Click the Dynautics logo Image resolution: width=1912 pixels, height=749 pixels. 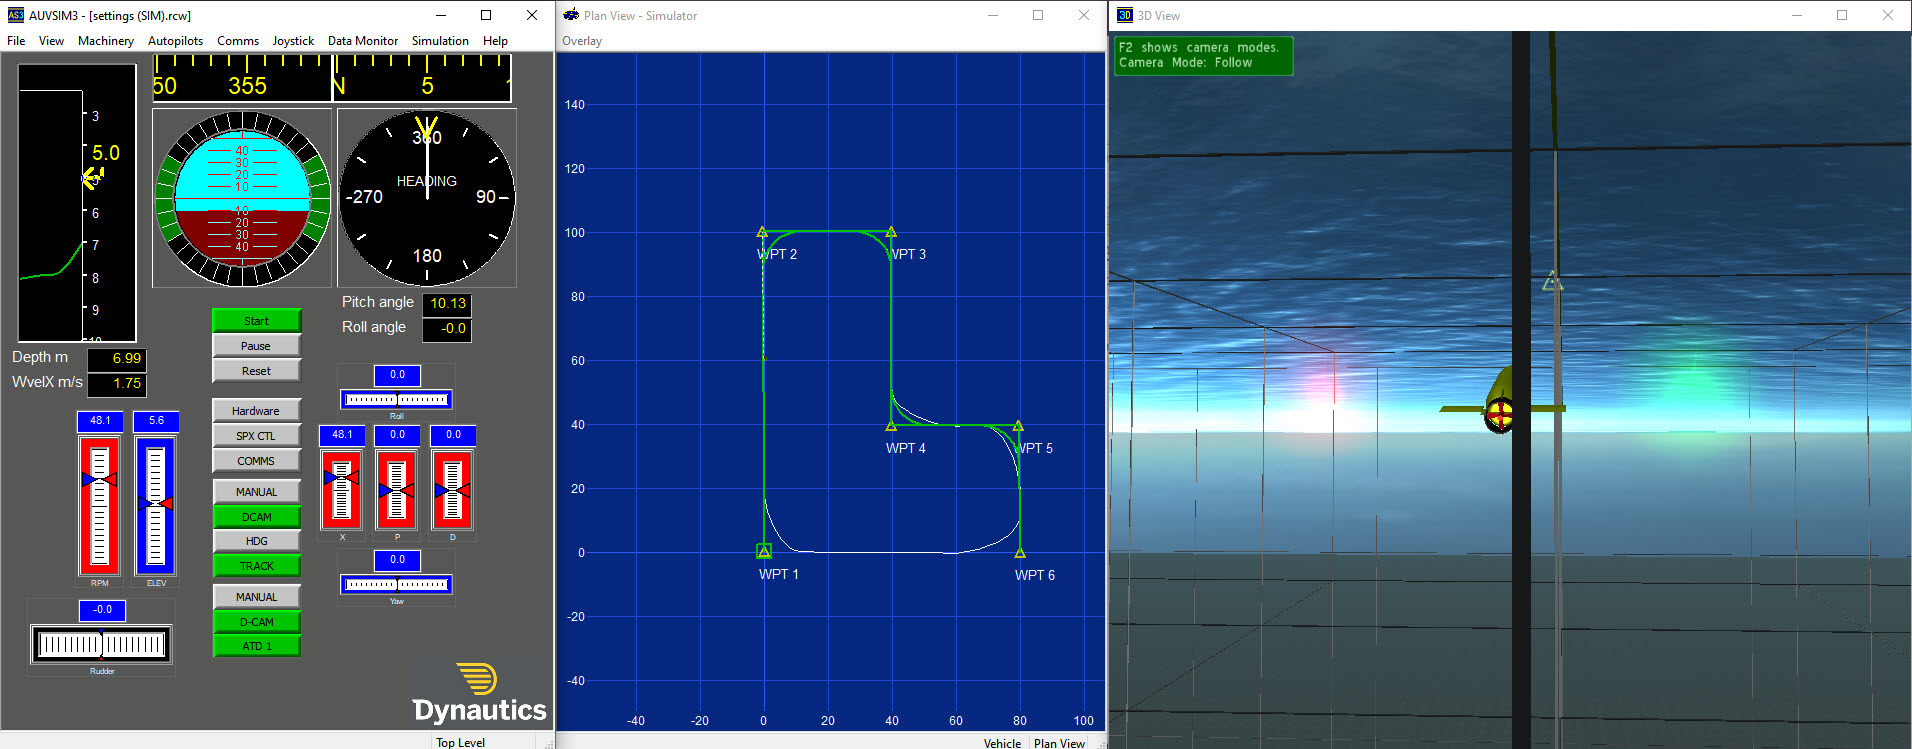point(479,693)
